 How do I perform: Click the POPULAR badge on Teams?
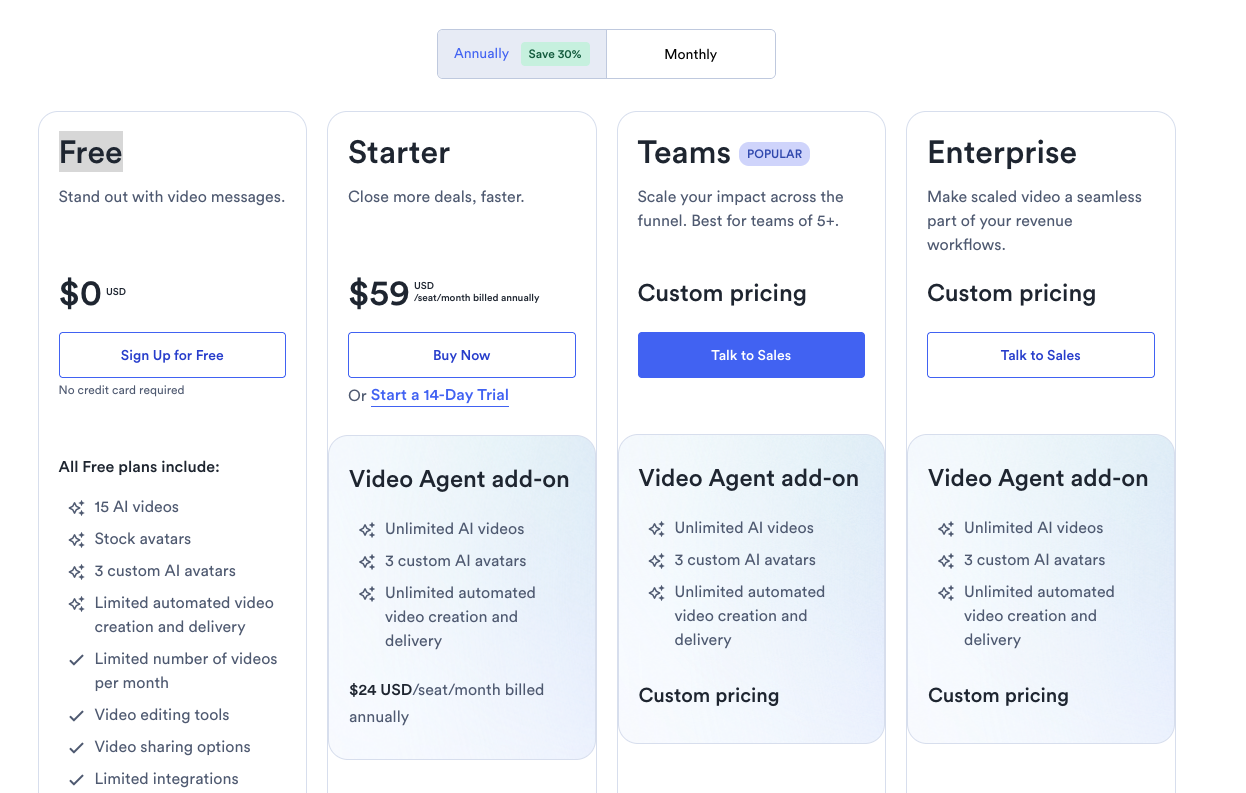(x=774, y=153)
